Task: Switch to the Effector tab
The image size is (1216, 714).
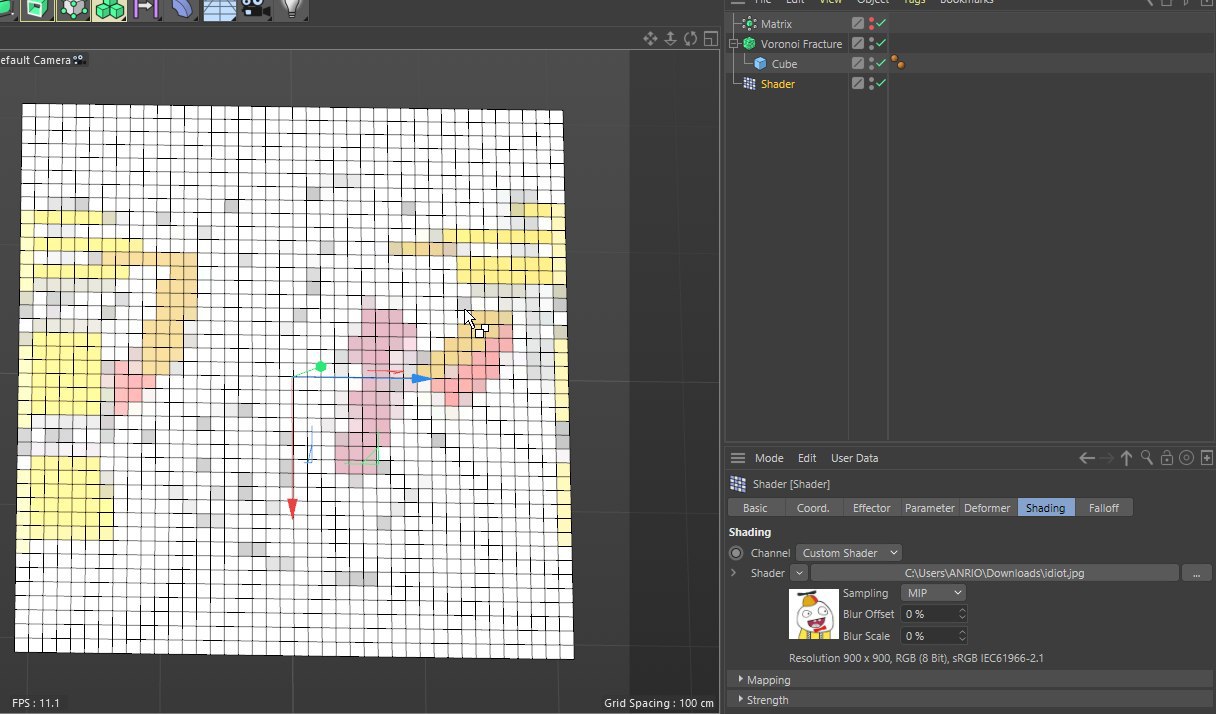Action: point(871,508)
